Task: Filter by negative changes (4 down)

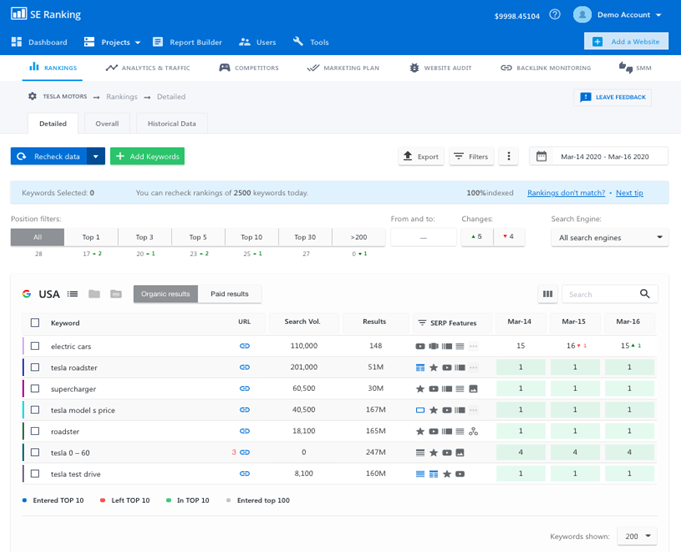Action: click(x=509, y=237)
